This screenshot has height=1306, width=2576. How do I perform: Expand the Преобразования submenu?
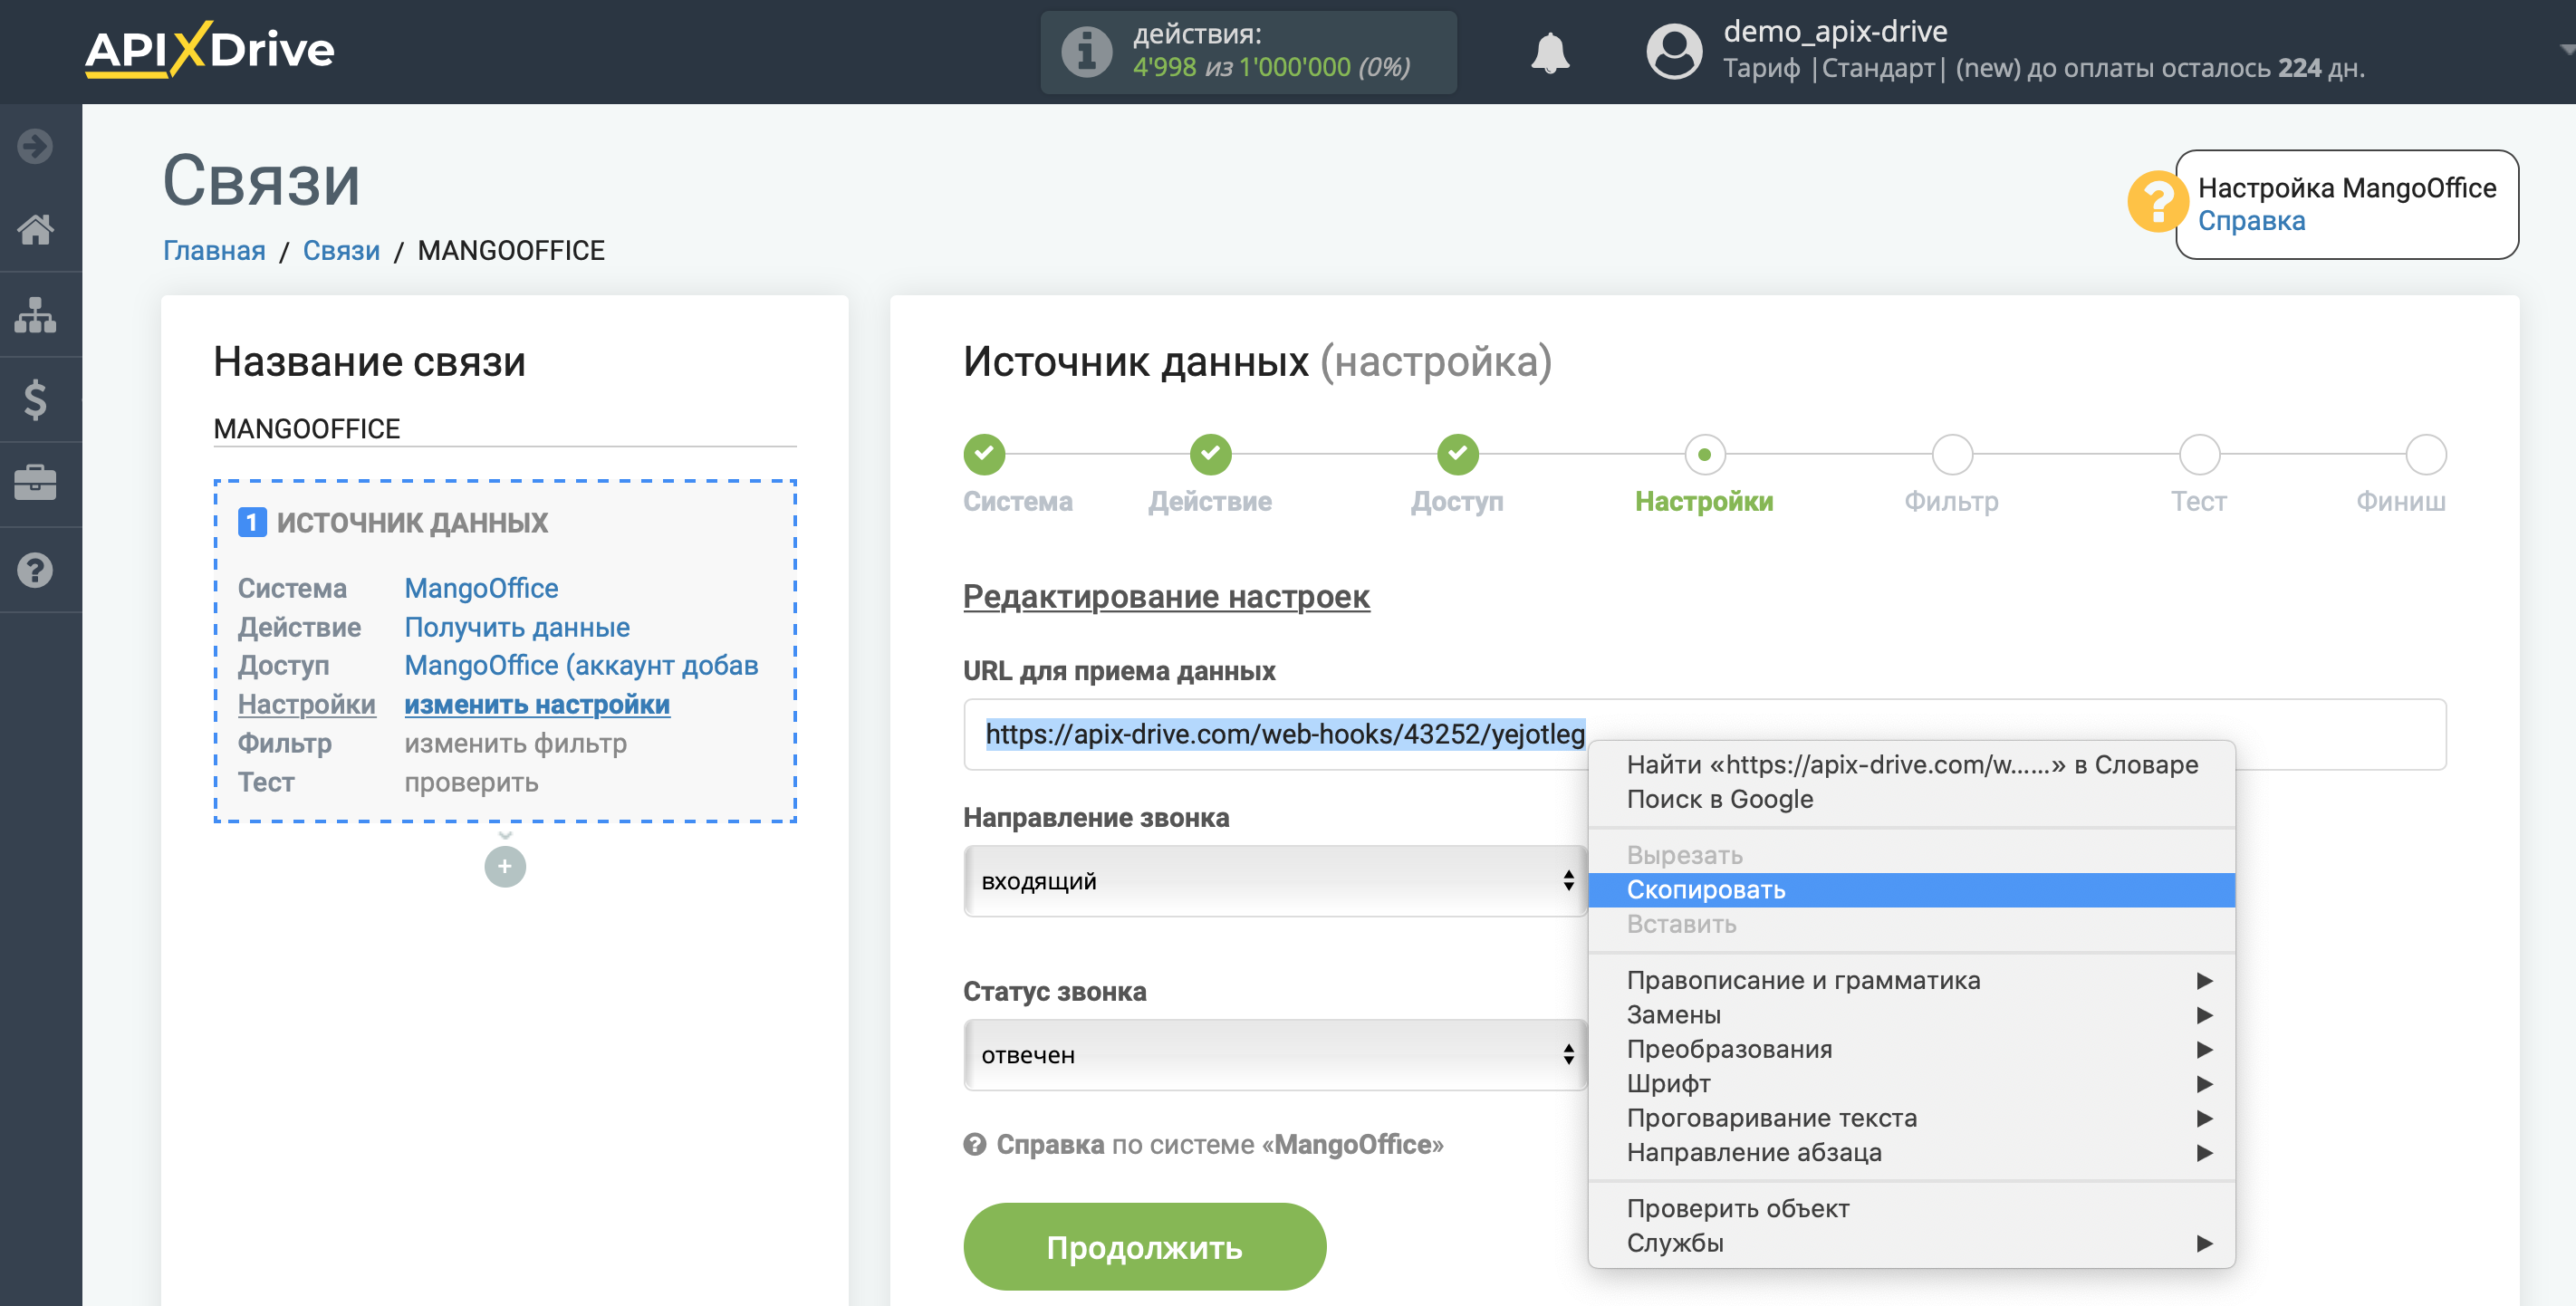tap(1911, 1049)
